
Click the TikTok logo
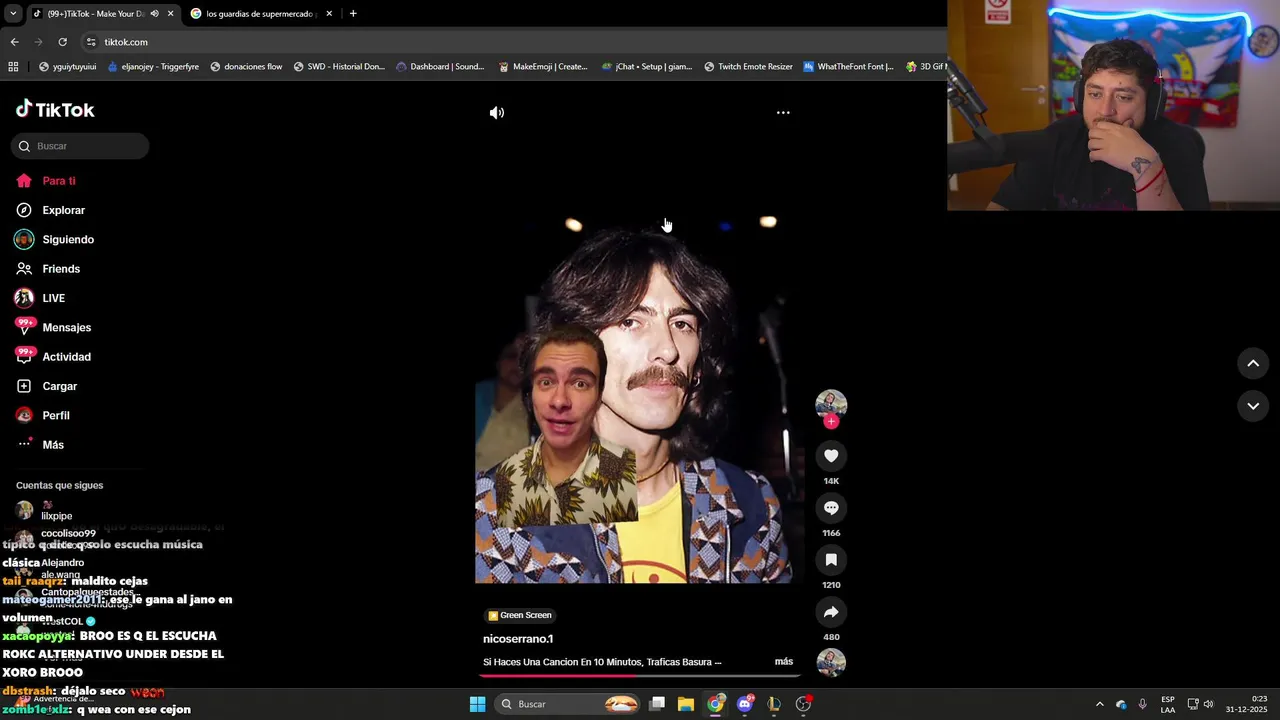pyautogui.click(x=55, y=110)
